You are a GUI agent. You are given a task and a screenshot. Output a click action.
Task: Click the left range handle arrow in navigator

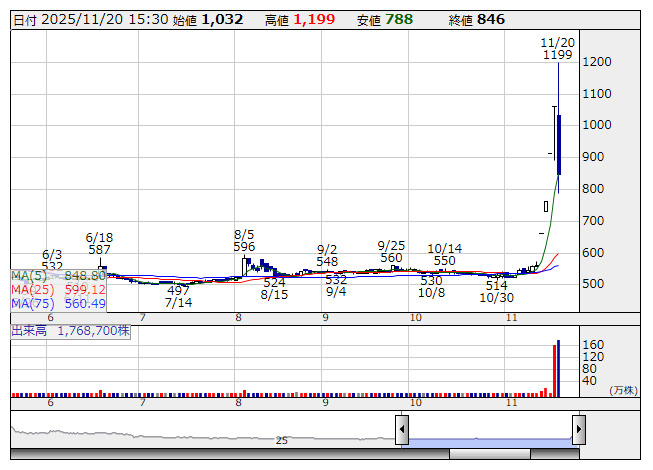pos(402,430)
